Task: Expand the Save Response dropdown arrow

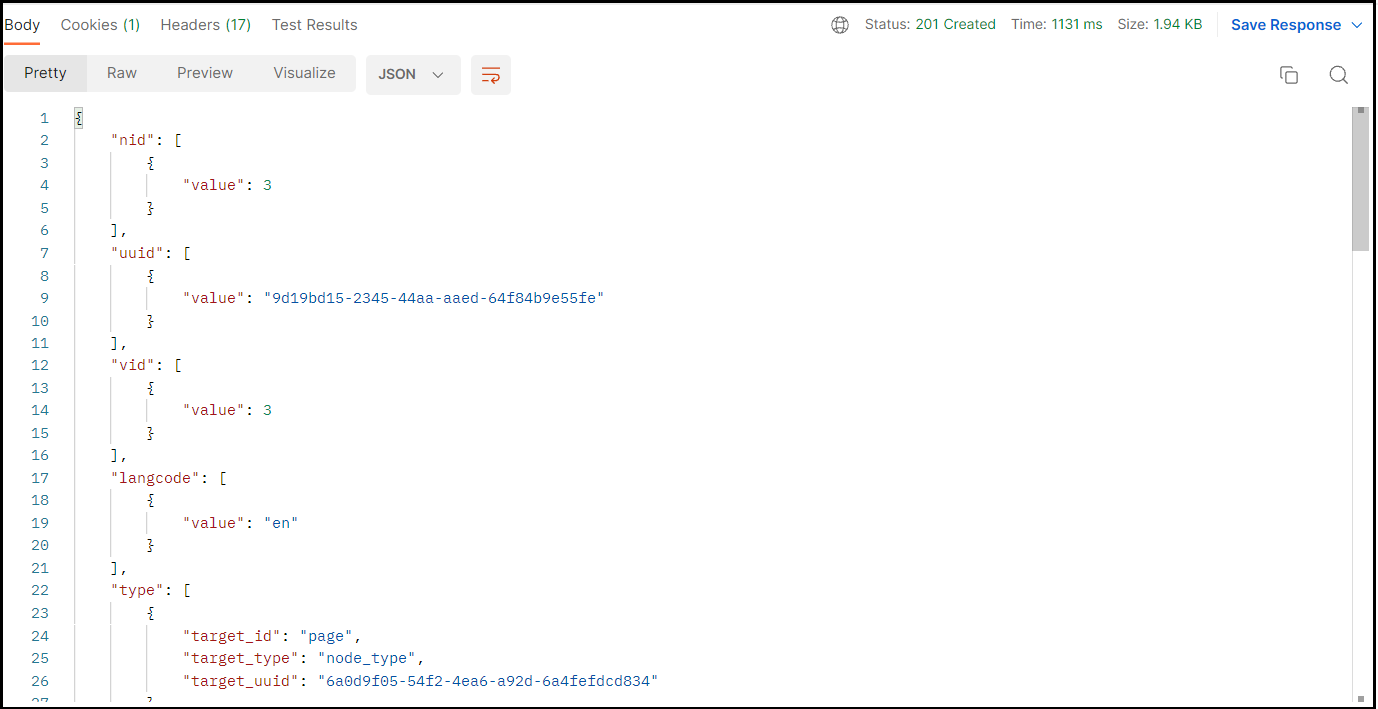Action: coord(1357,25)
